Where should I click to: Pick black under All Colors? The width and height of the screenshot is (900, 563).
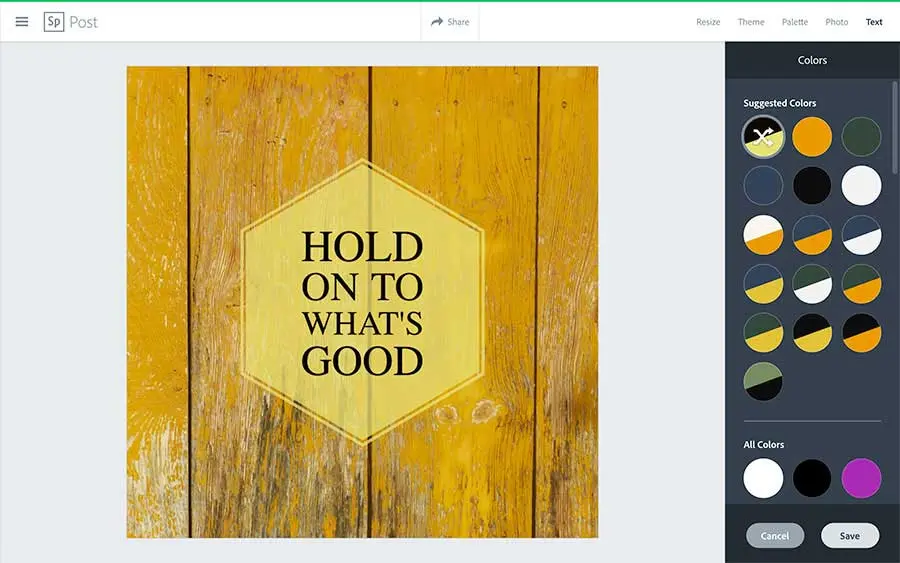pyautogui.click(x=812, y=477)
